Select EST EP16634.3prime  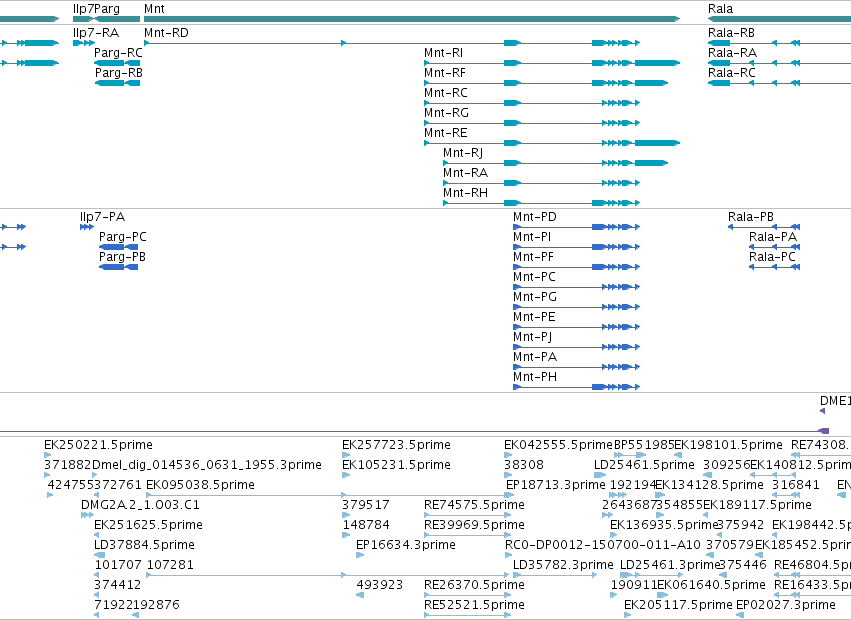point(406,545)
